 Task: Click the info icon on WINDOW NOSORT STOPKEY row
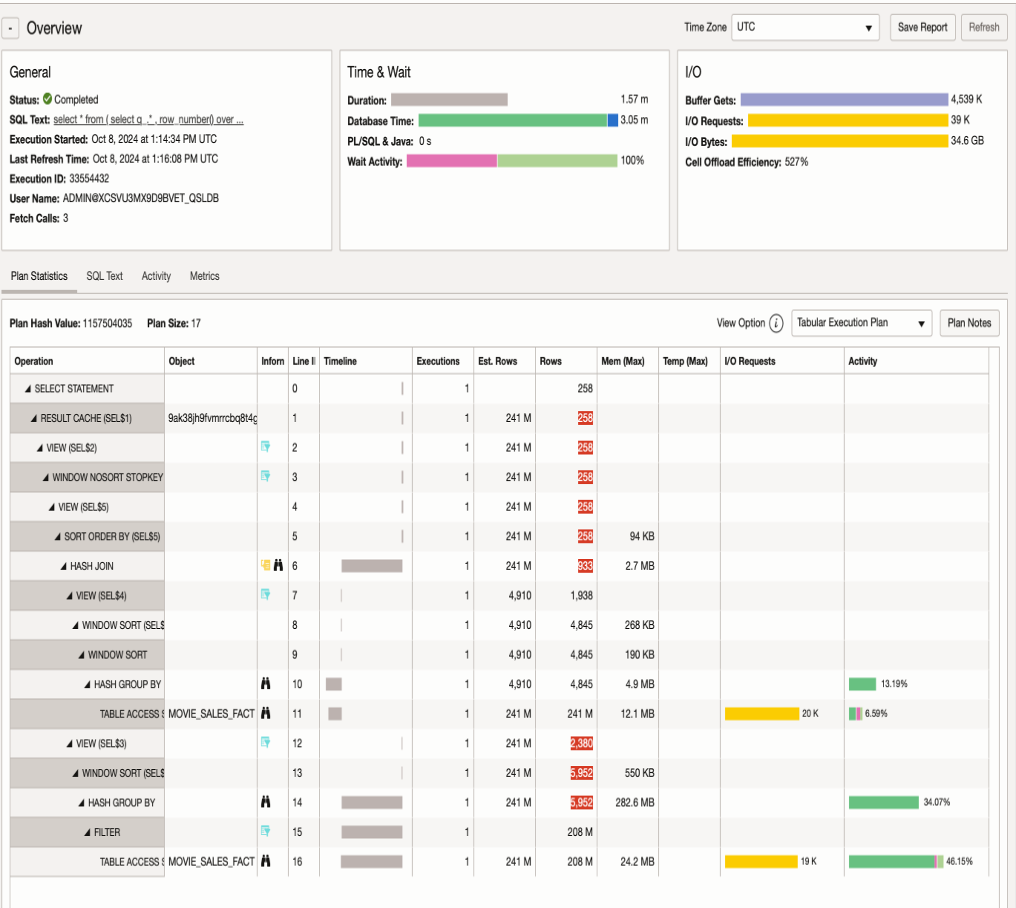[266, 477]
